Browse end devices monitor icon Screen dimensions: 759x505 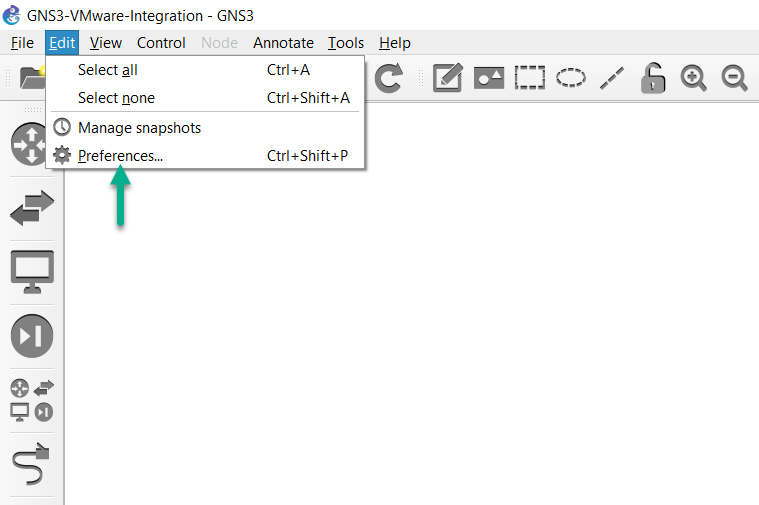(32, 272)
